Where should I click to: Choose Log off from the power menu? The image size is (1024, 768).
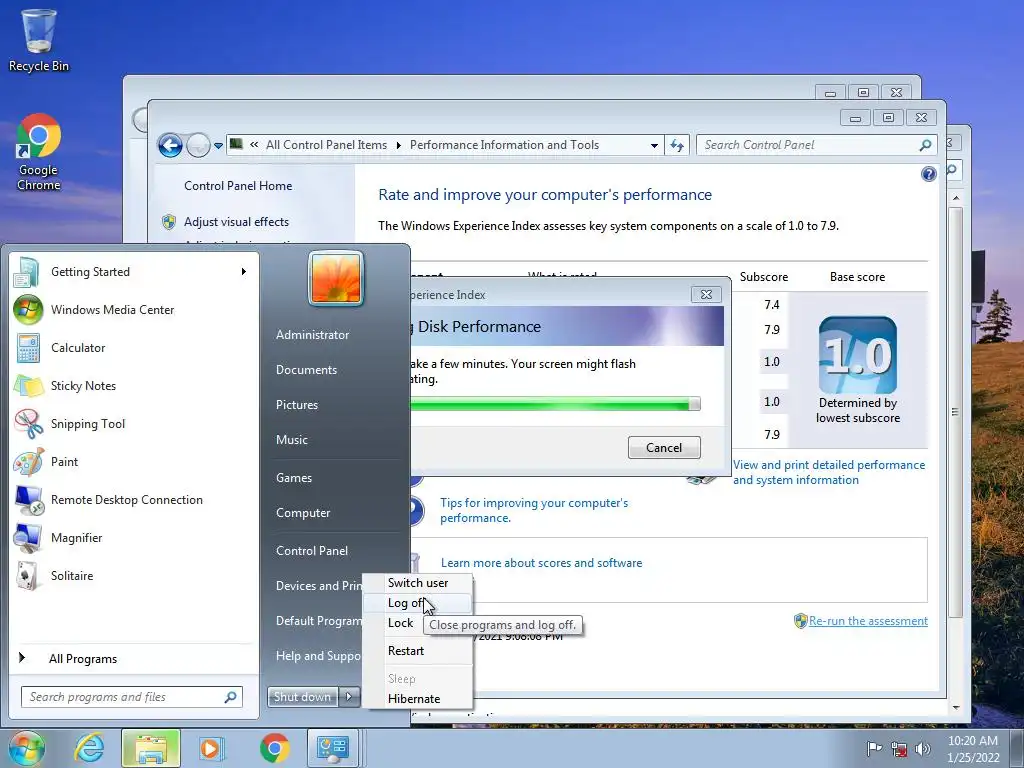click(x=418, y=603)
